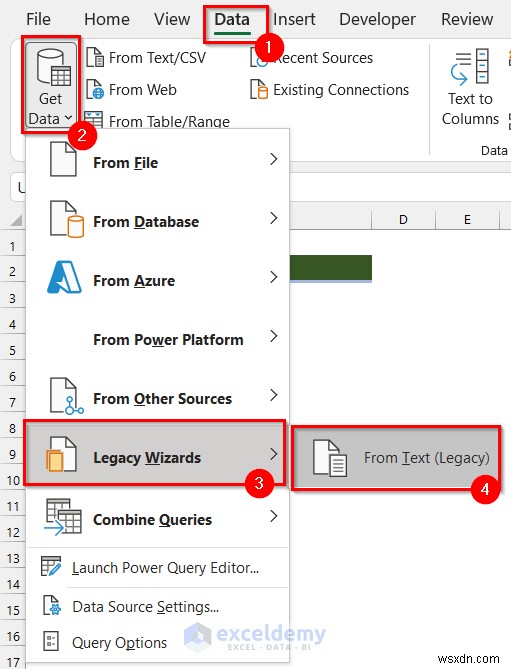
Task: Click the Launch Power Query Editor icon
Action: (x=51, y=566)
